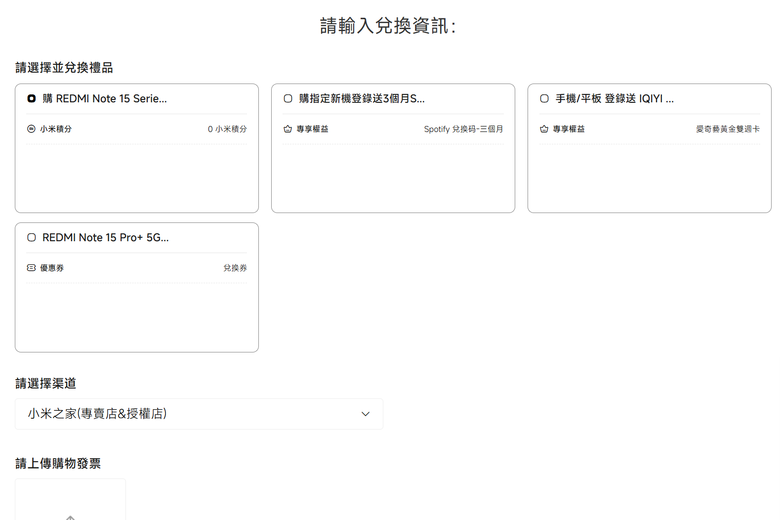This screenshot has width=780, height=520.
Task: Click the chevron arrow of channel dropdown
Action: tap(366, 414)
